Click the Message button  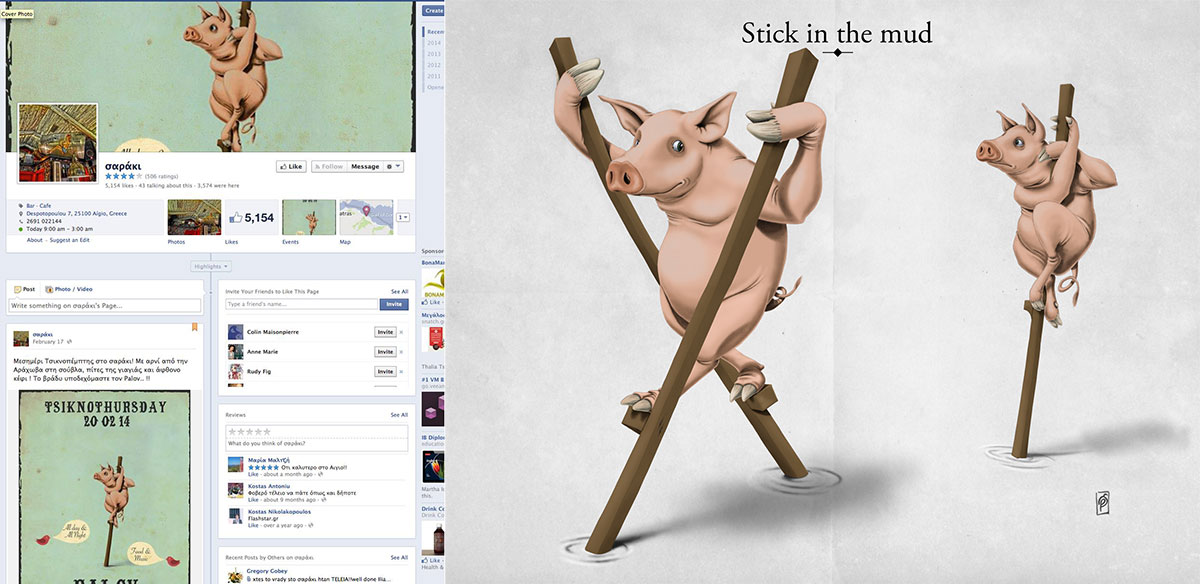pyautogui.click(x=365, y=166)
